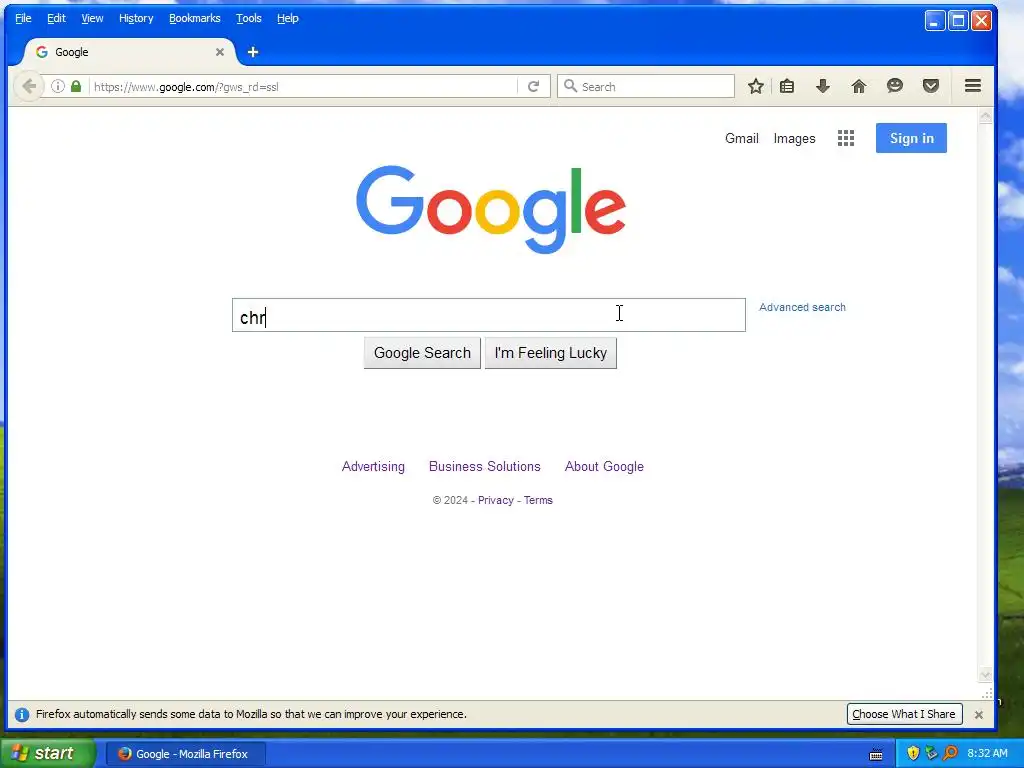The width and height of the screenshot is (1024, 768).
Task: Click the blue Sign in button
Action: tap(911, 138)
